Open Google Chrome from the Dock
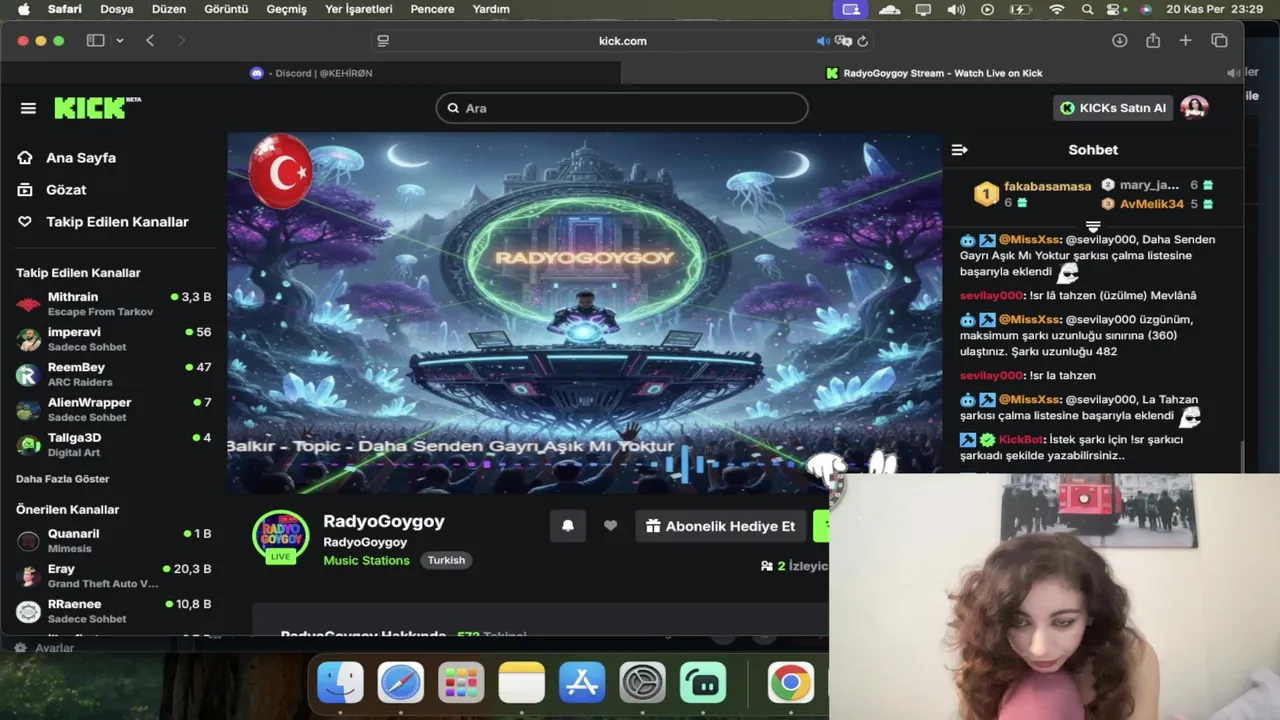 pos(790,684)
